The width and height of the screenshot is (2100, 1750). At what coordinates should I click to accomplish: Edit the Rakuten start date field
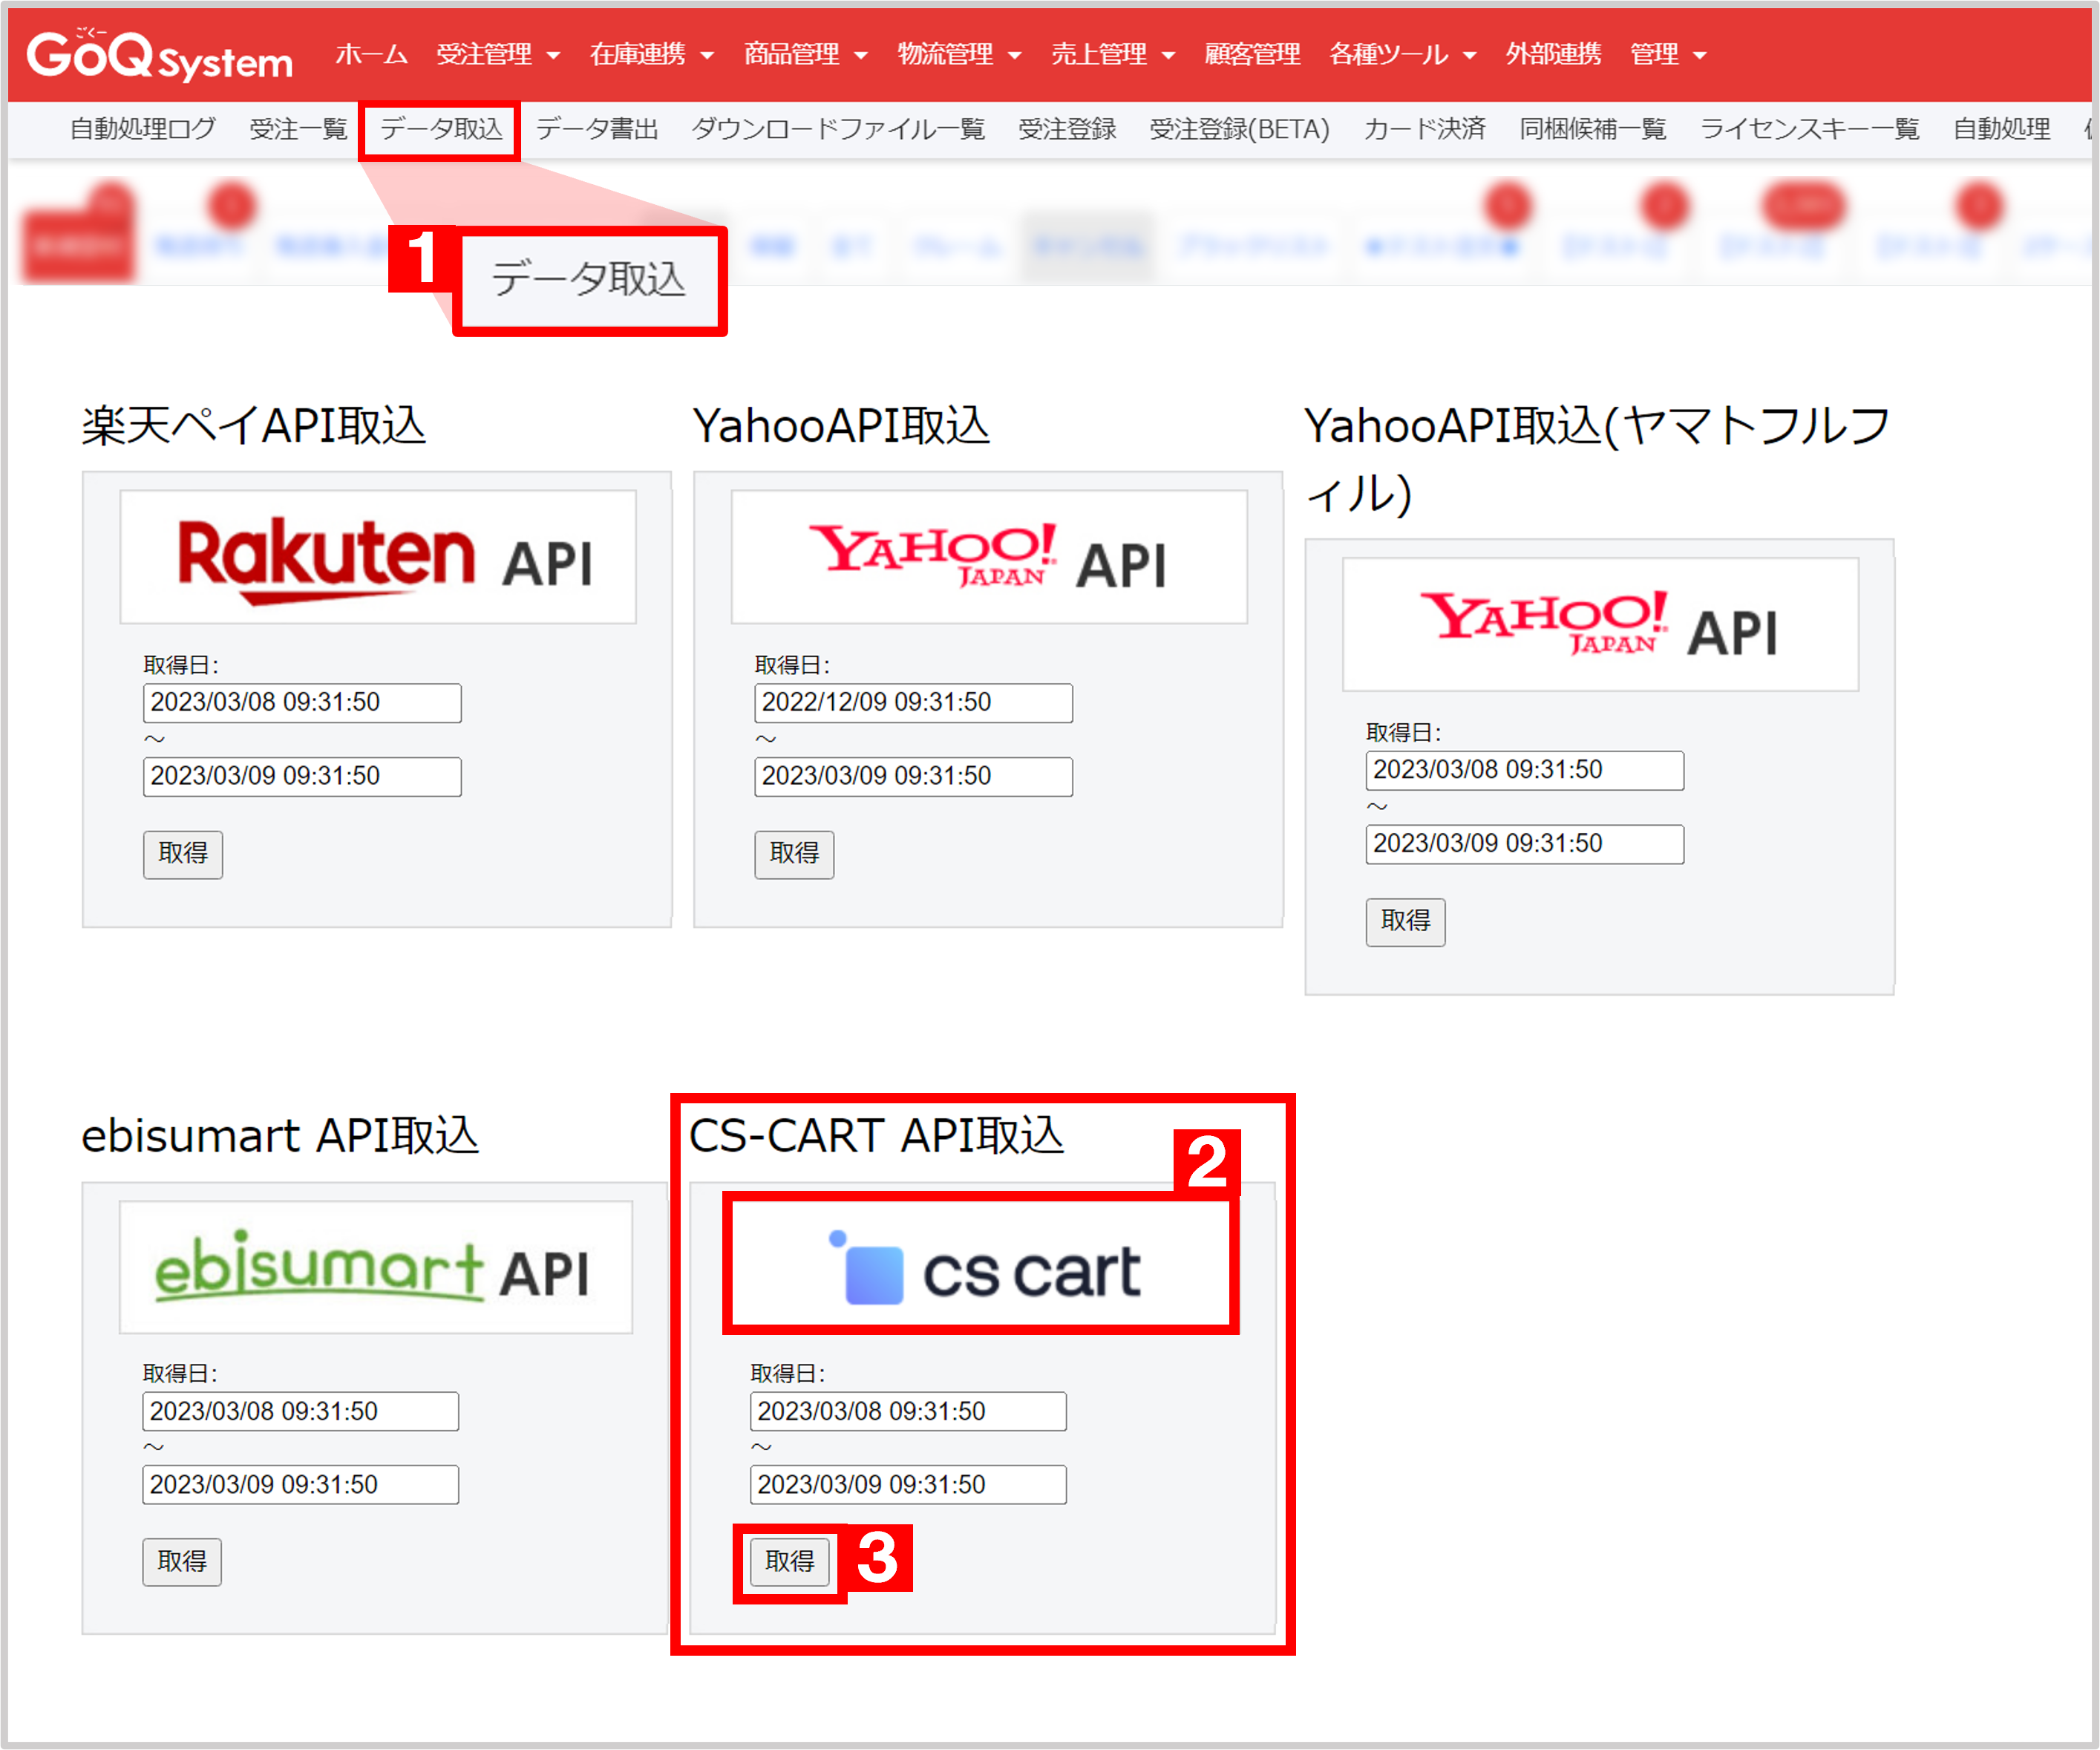tap(302, 703)
